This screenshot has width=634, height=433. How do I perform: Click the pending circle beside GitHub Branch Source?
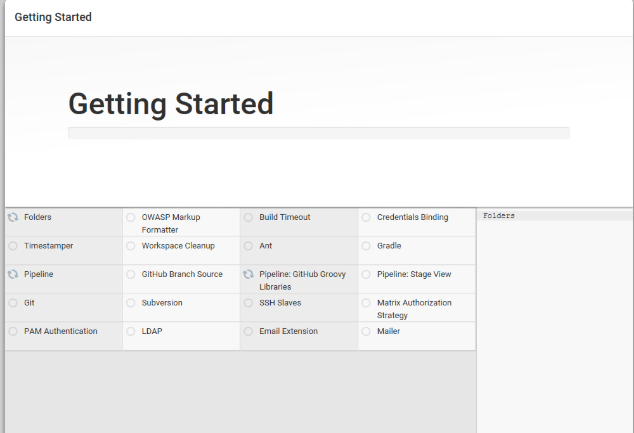pos(131,275)
